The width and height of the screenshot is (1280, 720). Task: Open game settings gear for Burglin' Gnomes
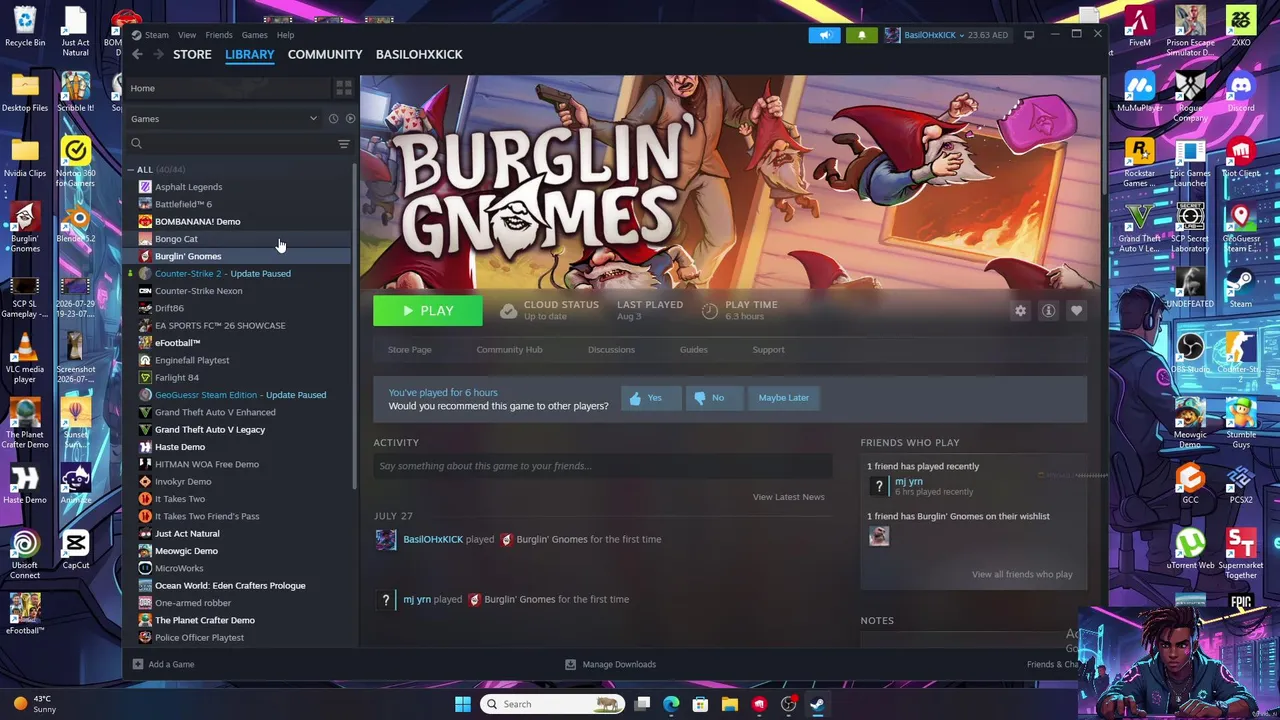point(1020,311)
